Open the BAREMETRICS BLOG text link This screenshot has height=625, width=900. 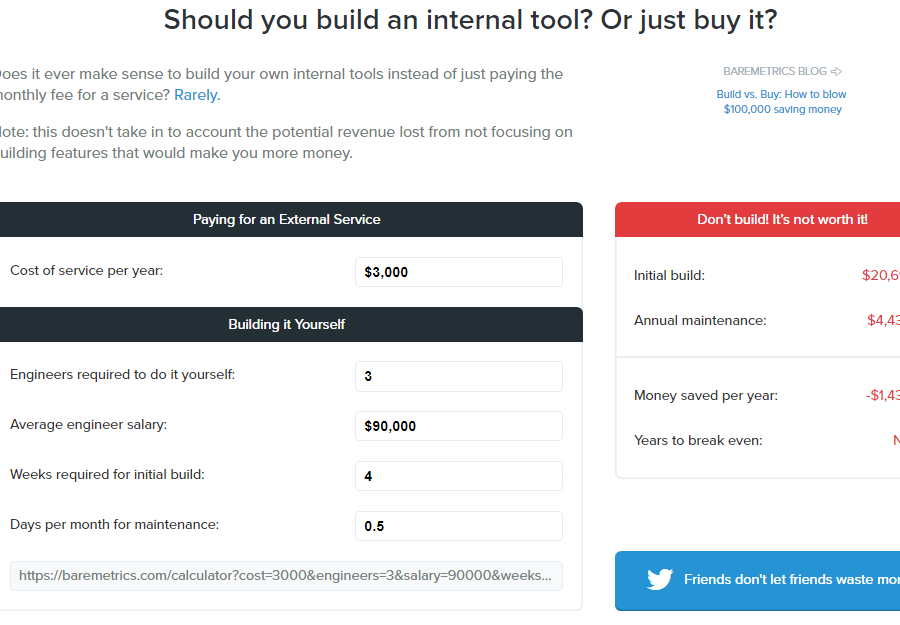[775, 72]
